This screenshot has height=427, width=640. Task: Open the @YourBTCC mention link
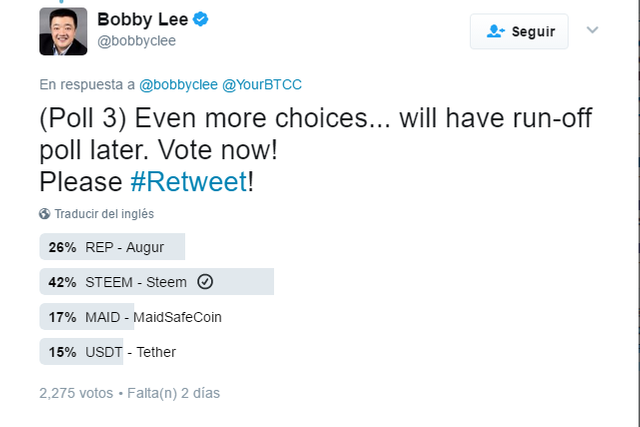click(x=262, y=85)
